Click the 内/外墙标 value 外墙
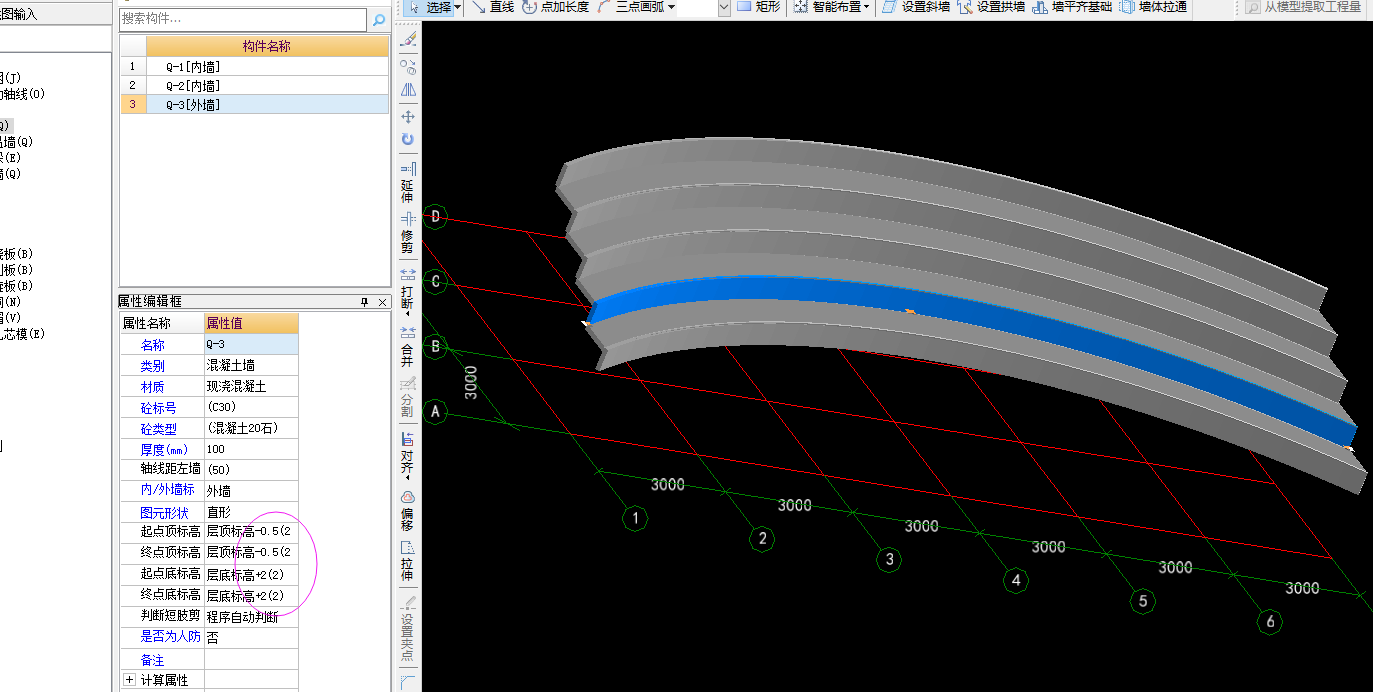 (x=251, y=490)
